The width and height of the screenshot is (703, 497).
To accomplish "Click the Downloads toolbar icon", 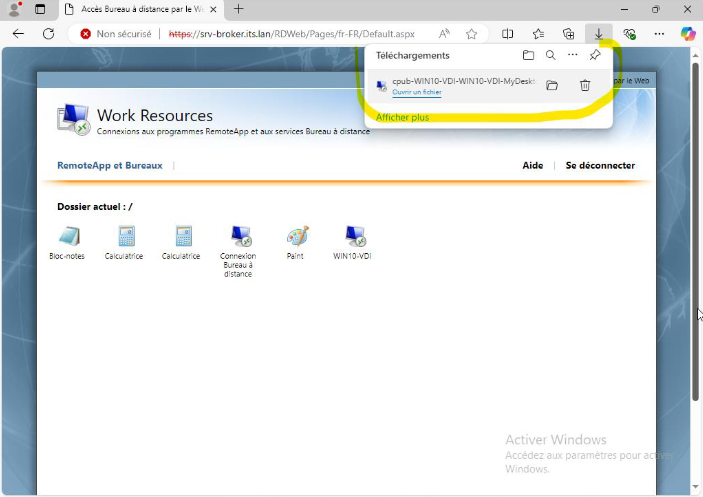I will [x=599, y=34].
